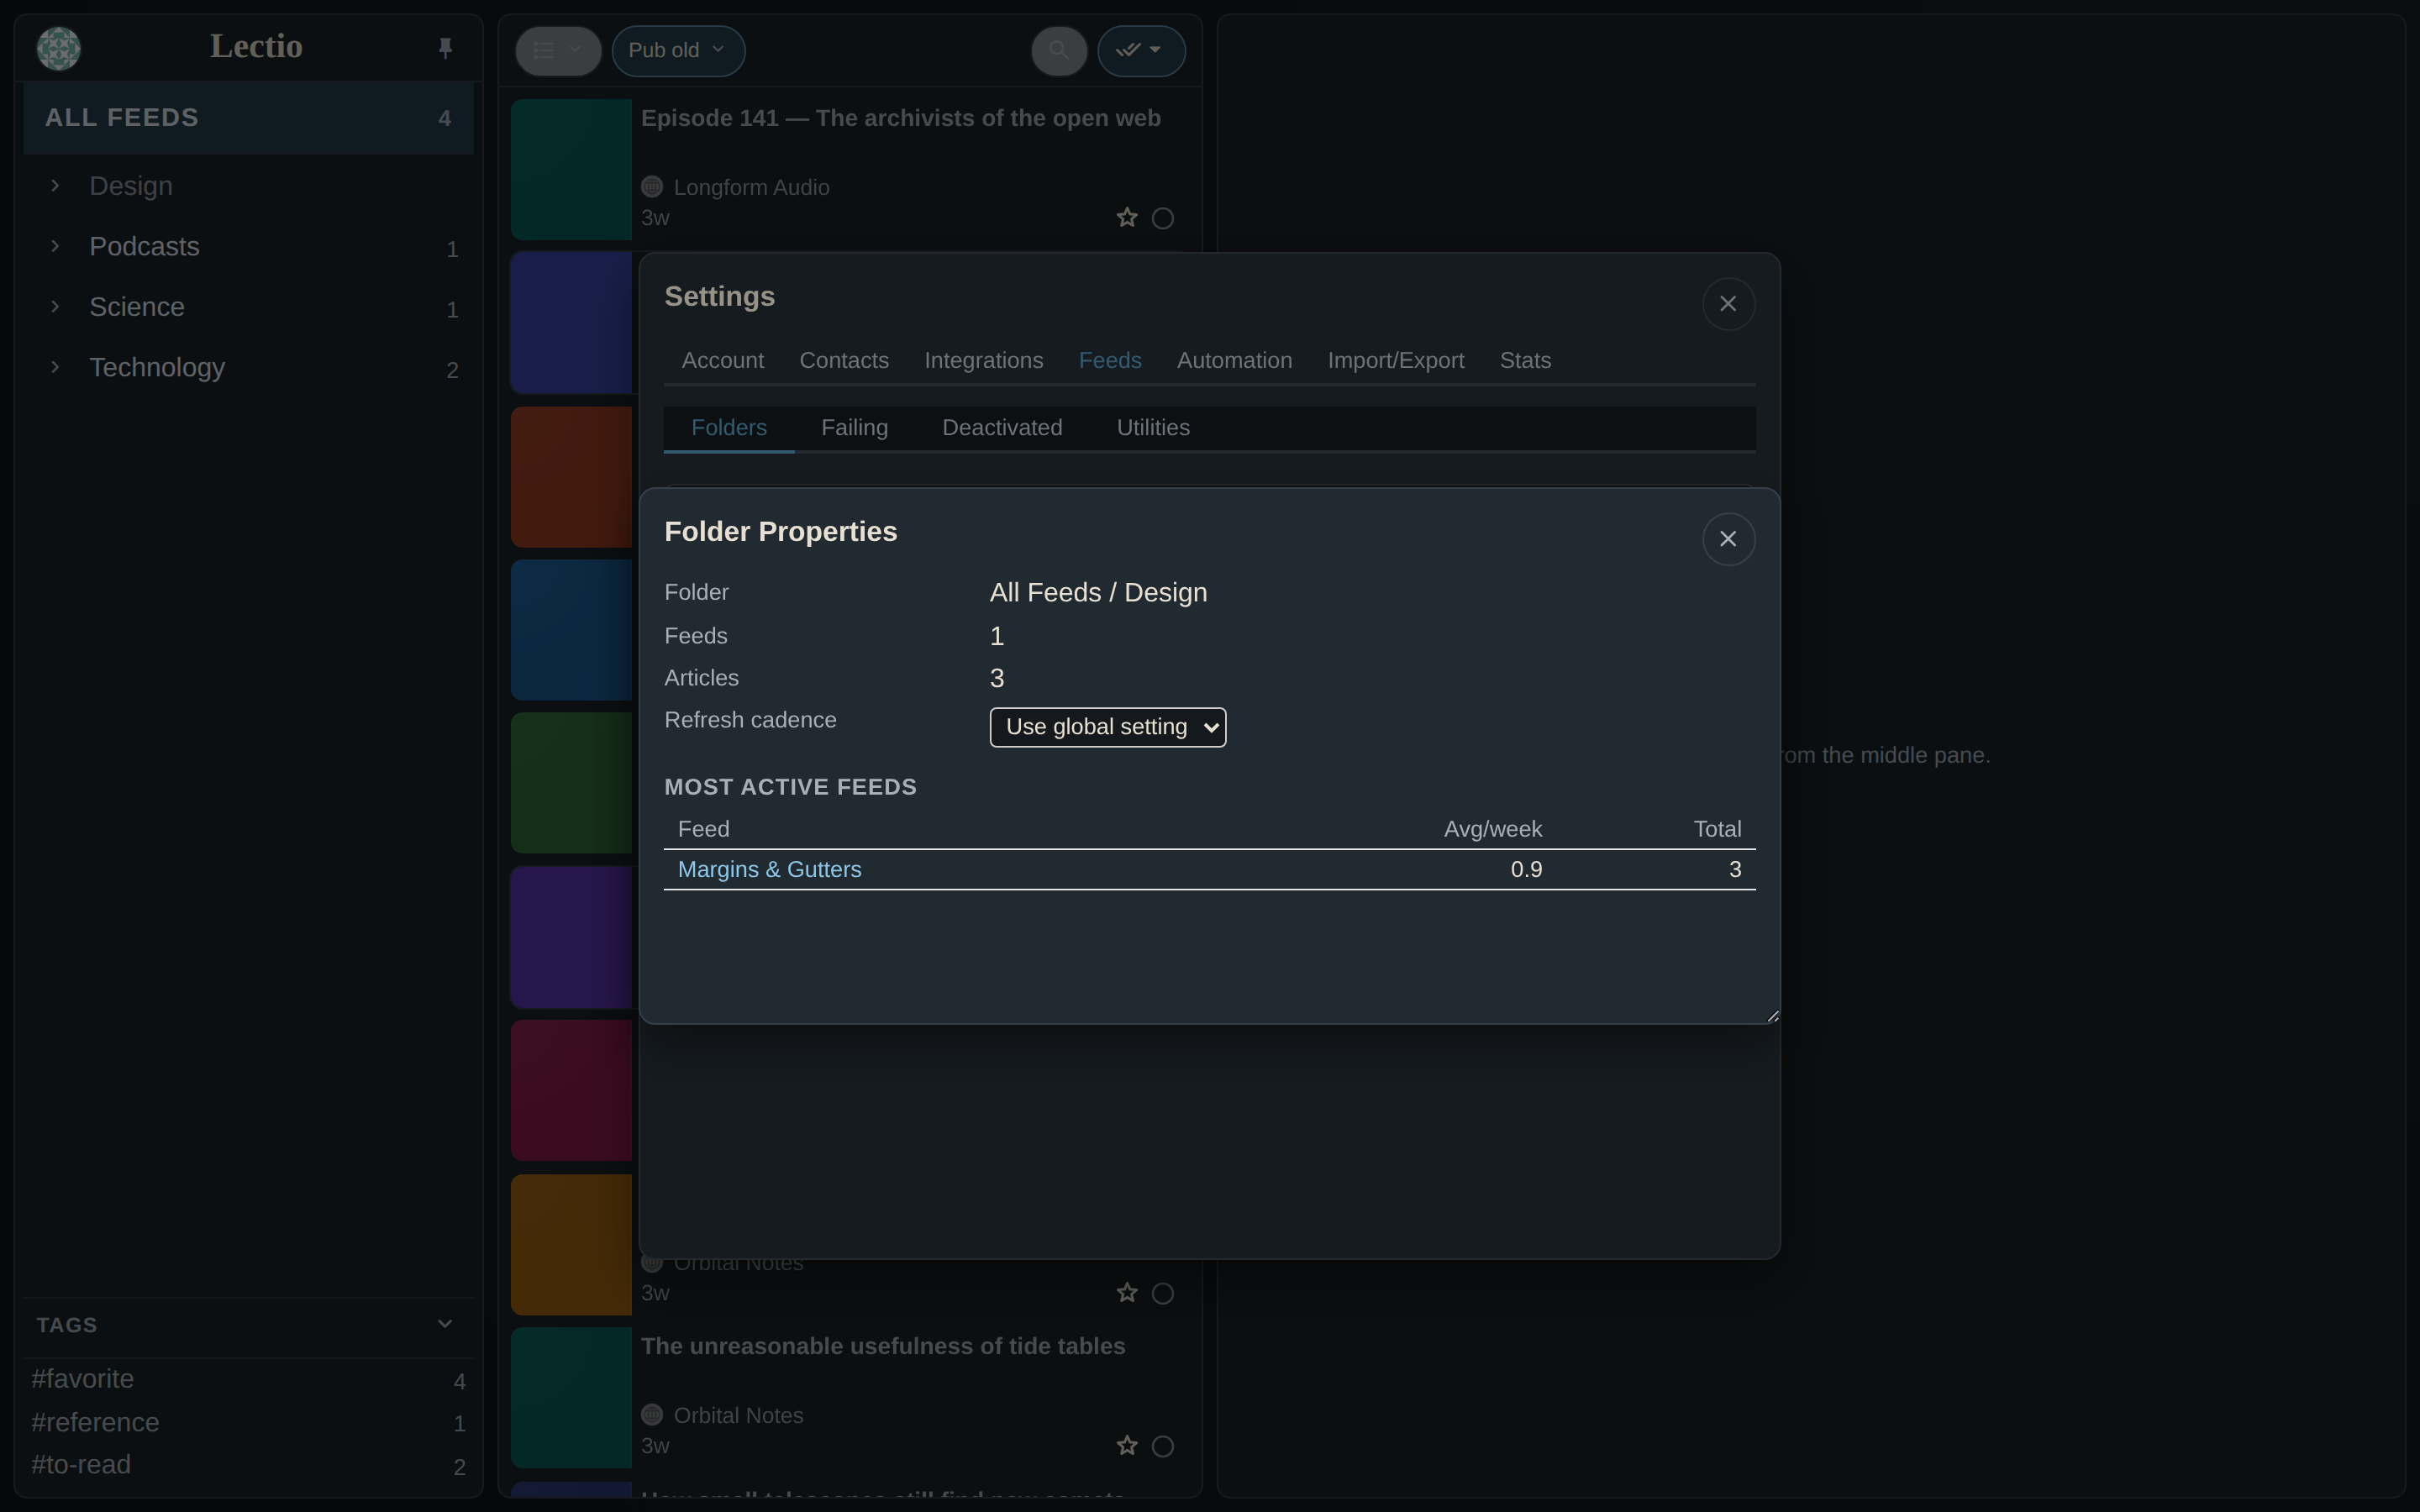2420x1512 pixels.
Task: Click the Total column header
Action: click(1717, 830)
